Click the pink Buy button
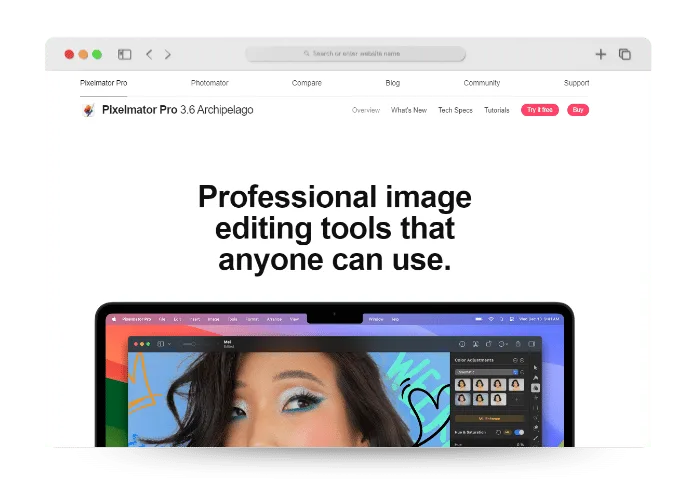This screenshot has height=500, width=700. click(x=578, y=110)
